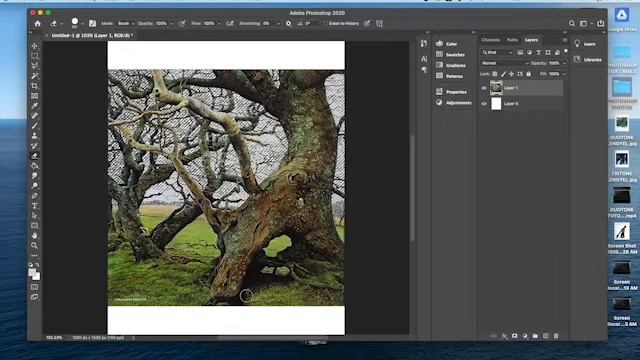Open layer Kind filter dropdown
The image size is (640, 360).
(x=497, y=52)
